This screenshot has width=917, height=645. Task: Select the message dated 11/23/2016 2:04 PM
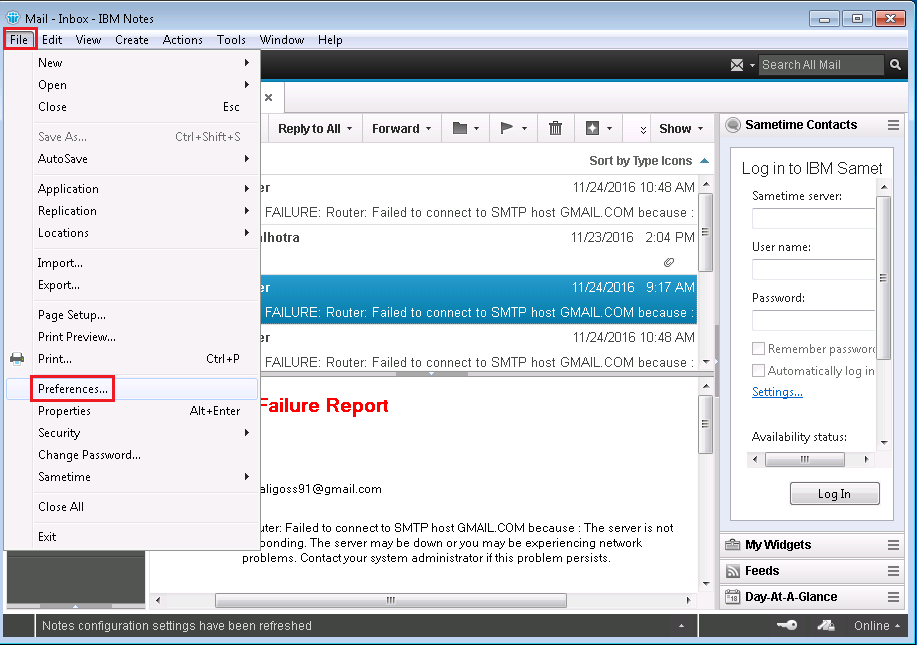tap(478, 250)
